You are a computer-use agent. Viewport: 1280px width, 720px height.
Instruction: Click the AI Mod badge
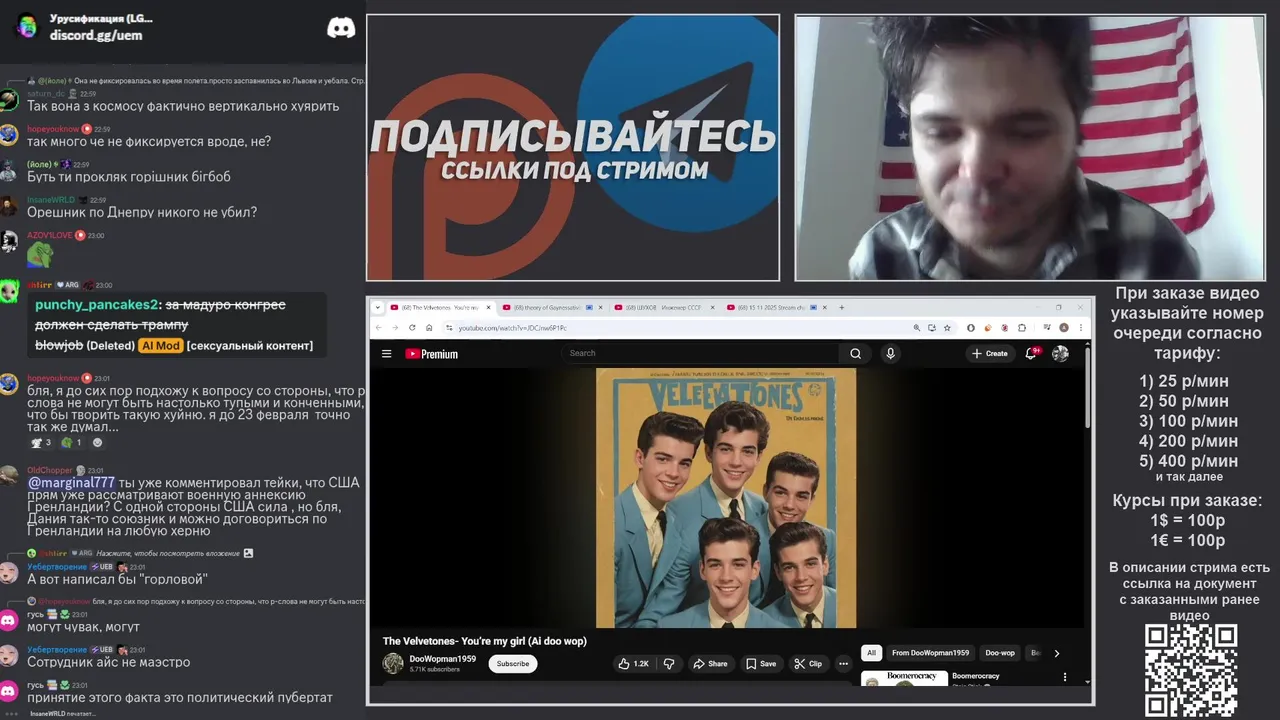pos(160,346)
